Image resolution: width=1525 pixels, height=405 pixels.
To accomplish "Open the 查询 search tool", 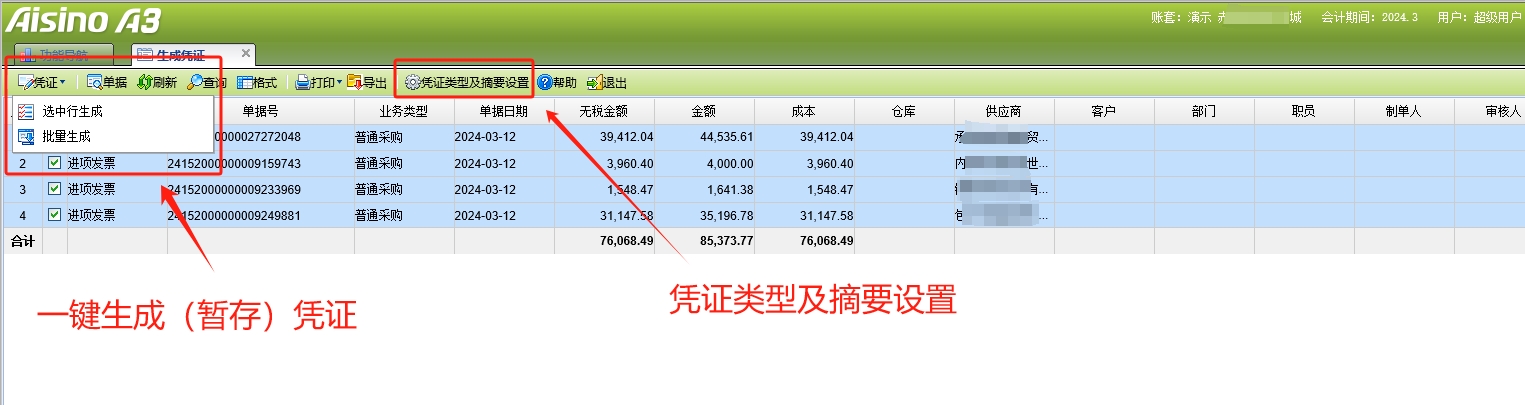I will (x=207, y=82).
